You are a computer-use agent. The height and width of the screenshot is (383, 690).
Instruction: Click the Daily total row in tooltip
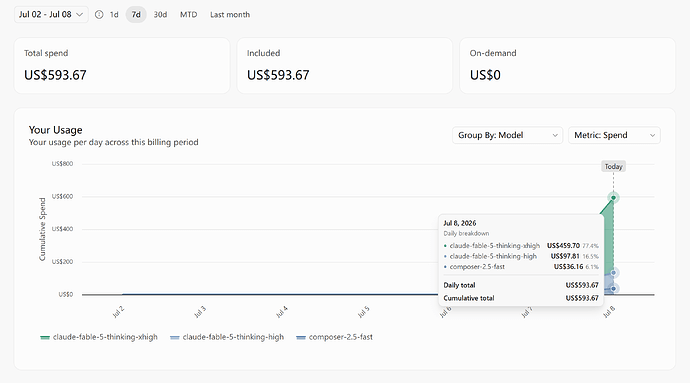click(x=521, y=285)
